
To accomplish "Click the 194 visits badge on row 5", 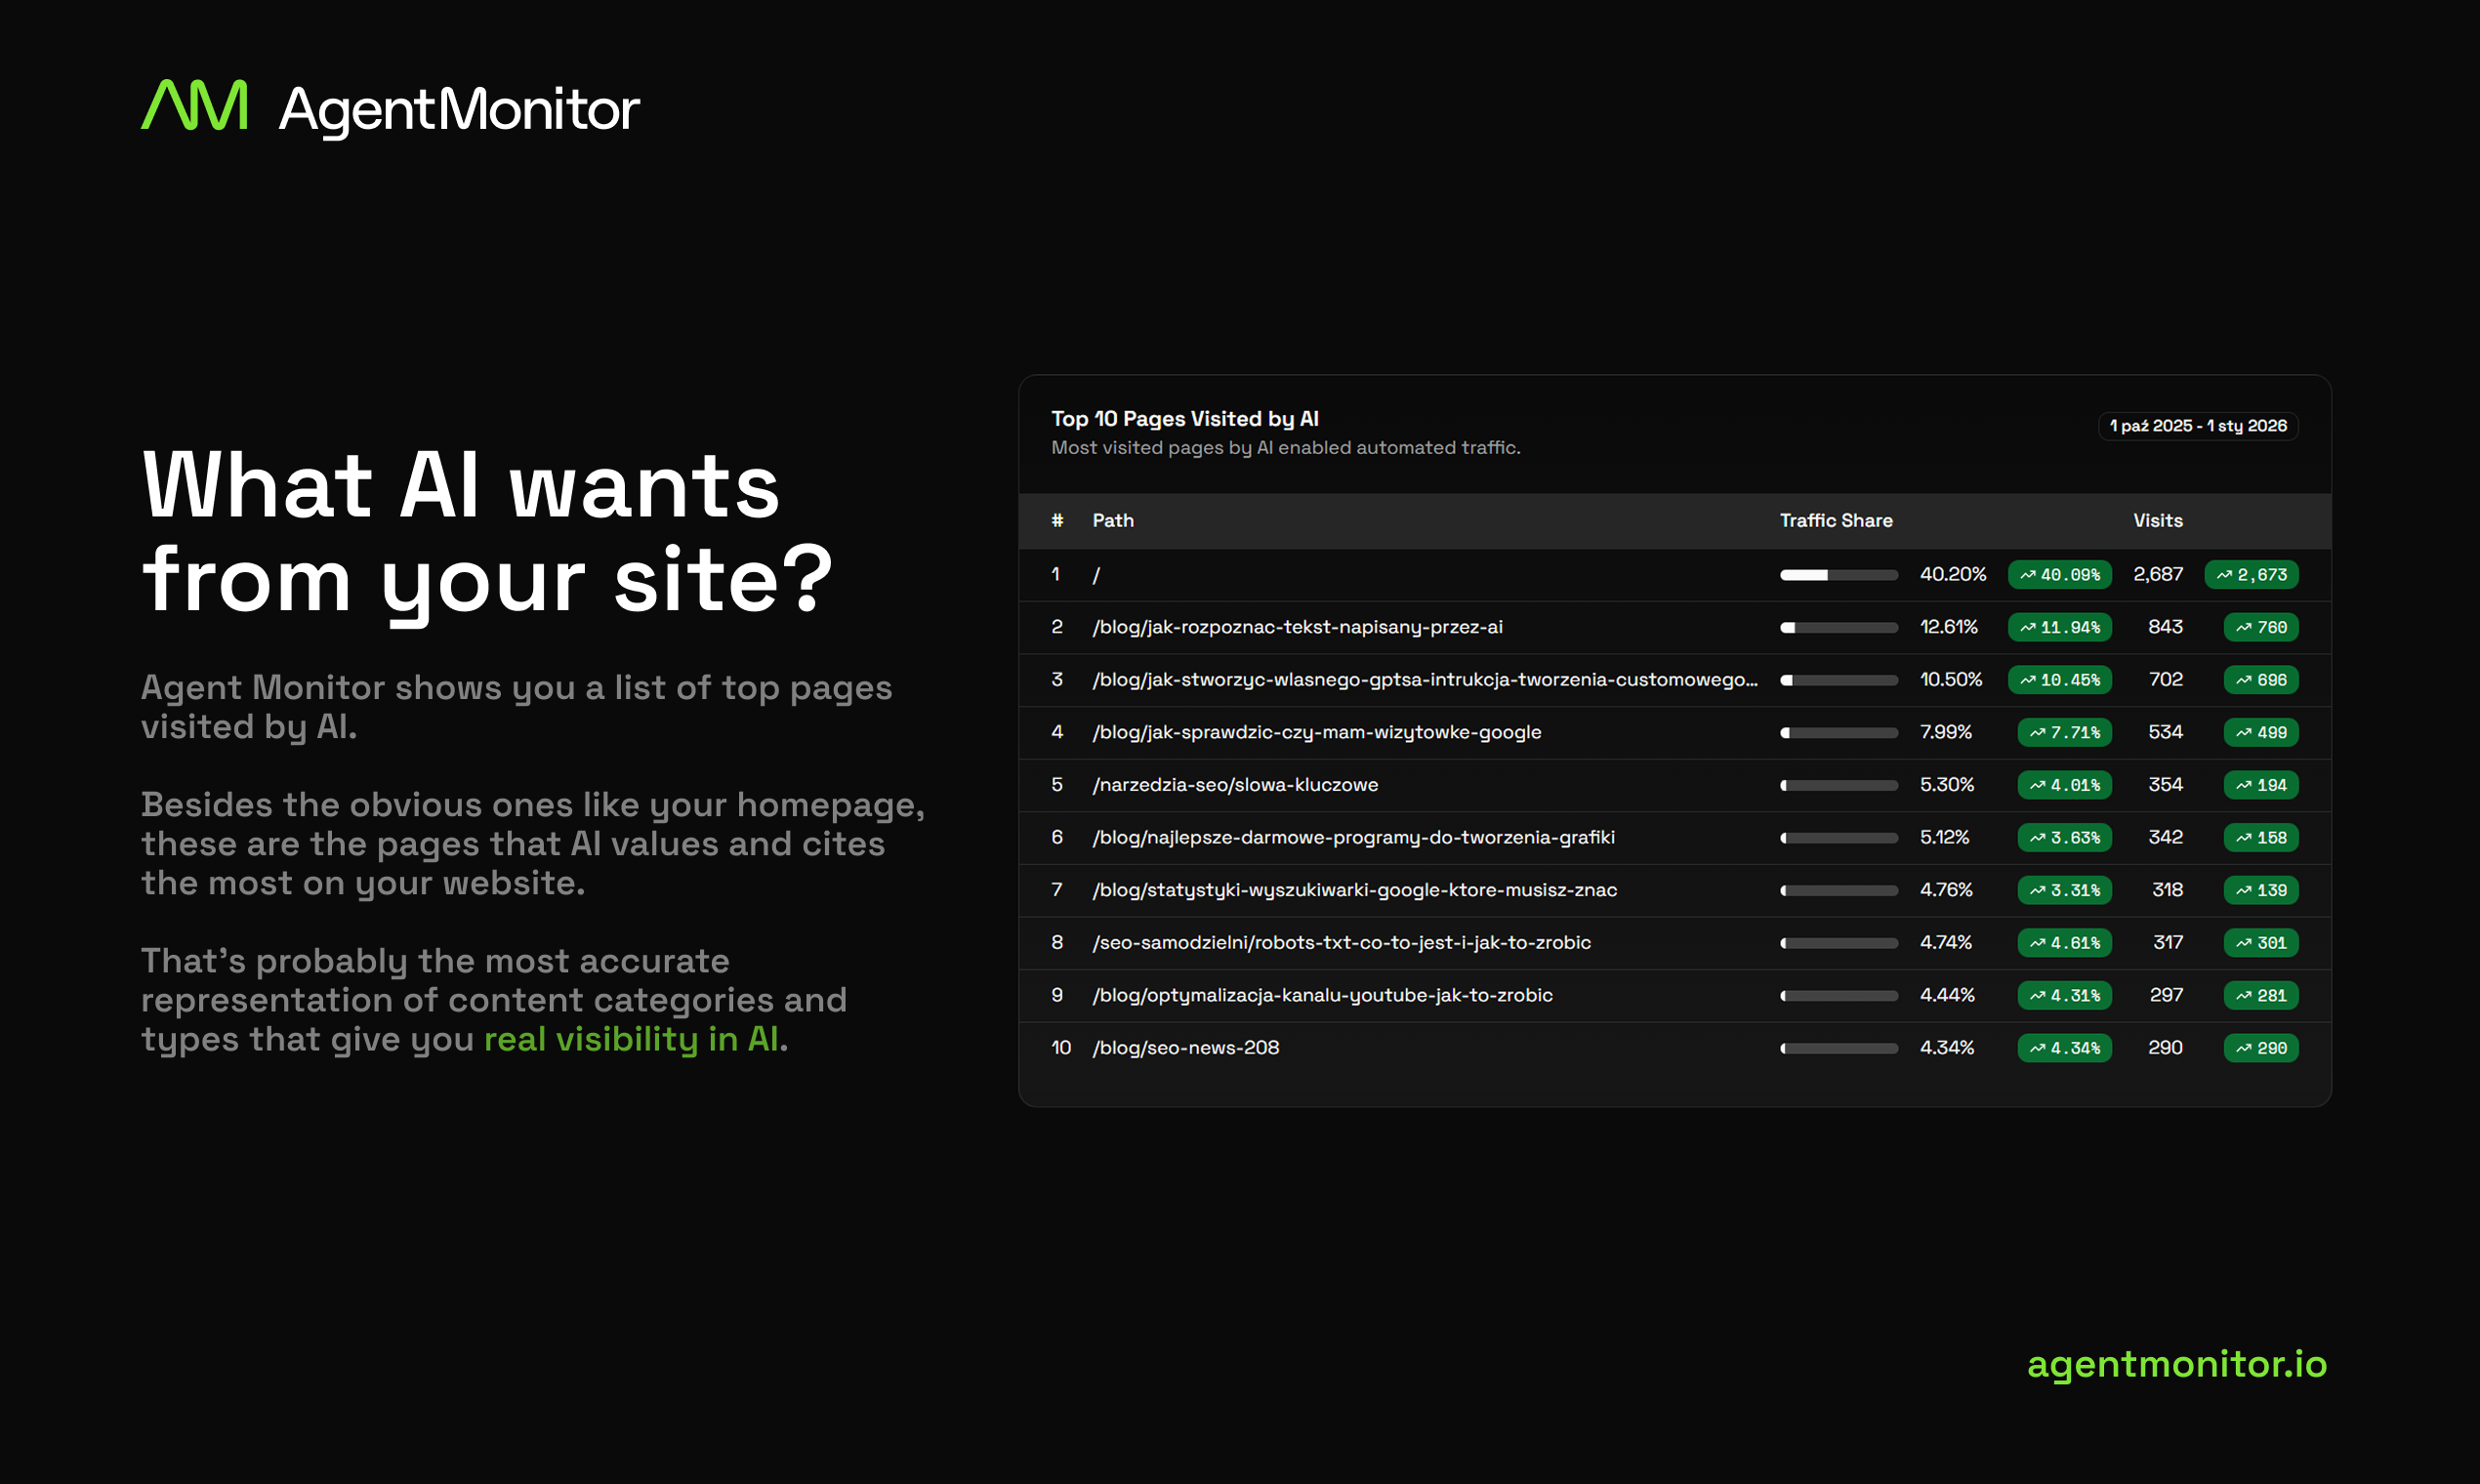I will coord(2261,784).
